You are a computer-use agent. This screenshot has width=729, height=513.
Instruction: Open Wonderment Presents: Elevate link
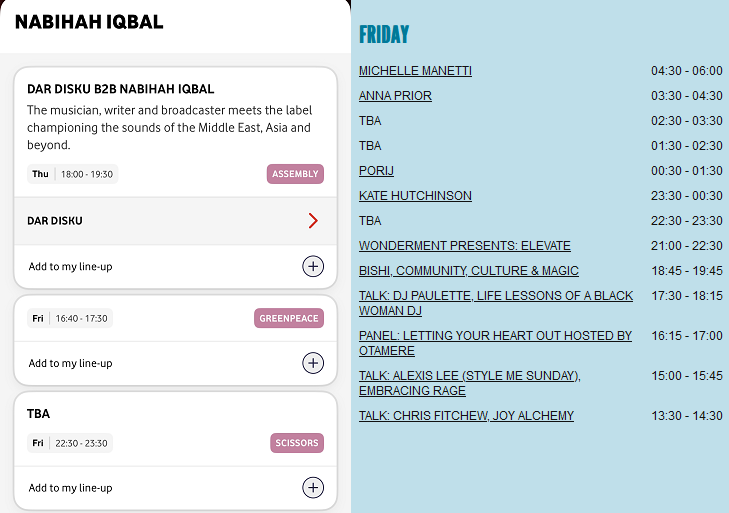[464, 246]
